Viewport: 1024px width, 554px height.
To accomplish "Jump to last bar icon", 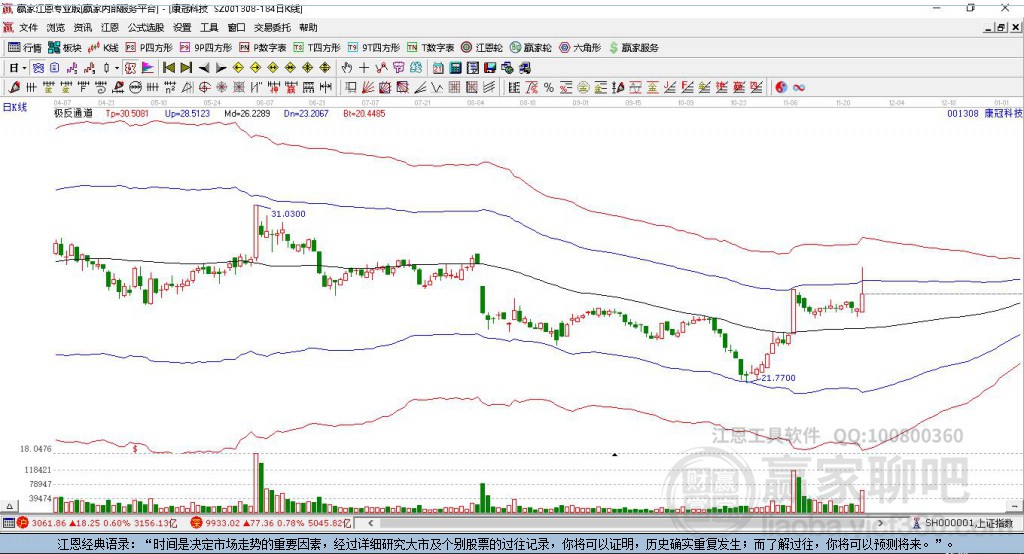I will pyautogui.click(x=186, y=68).
